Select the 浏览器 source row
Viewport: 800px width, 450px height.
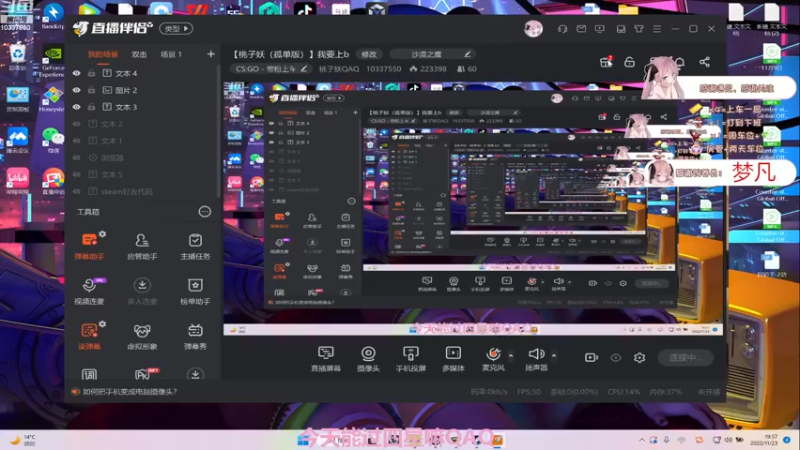(143, 158)
